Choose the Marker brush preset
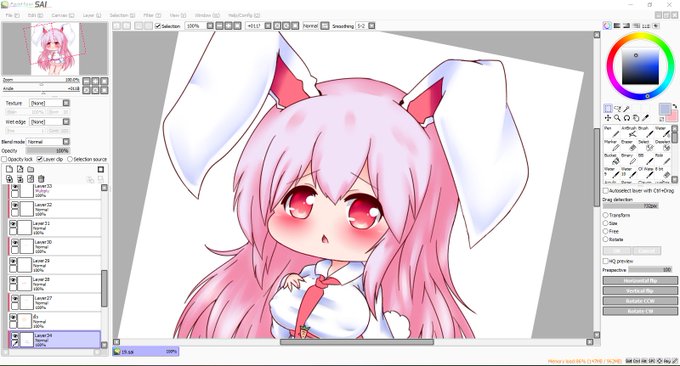Viewport: 680px width, 366px height. (x=611, y=145)
